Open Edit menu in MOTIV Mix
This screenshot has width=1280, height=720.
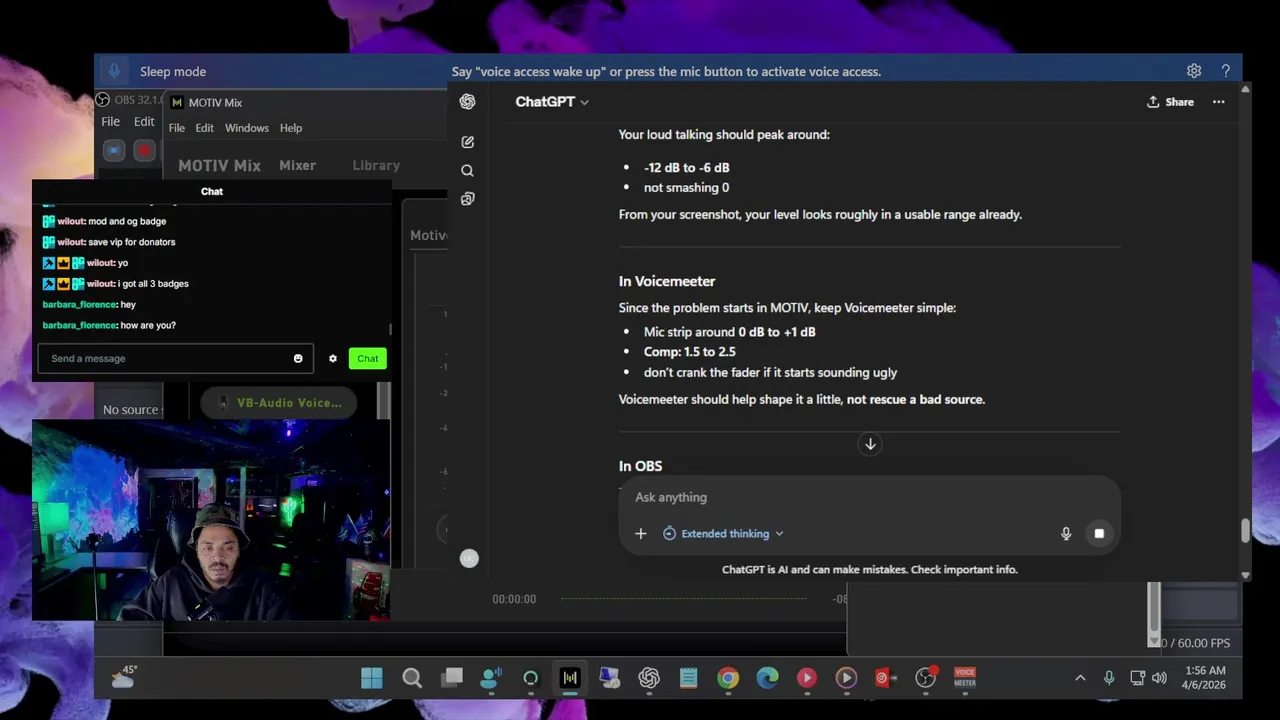point(204,128)
